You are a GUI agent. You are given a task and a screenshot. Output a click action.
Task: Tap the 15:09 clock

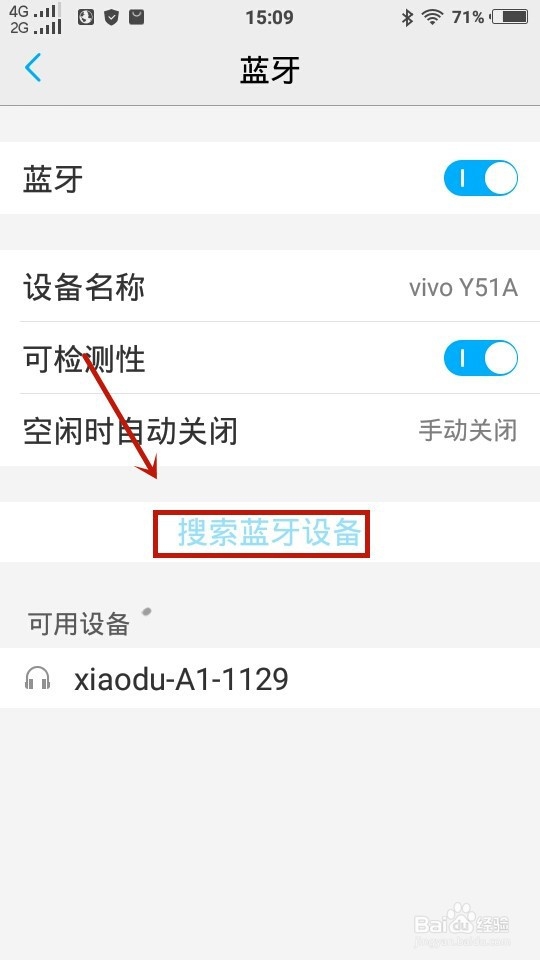point(269,17)
